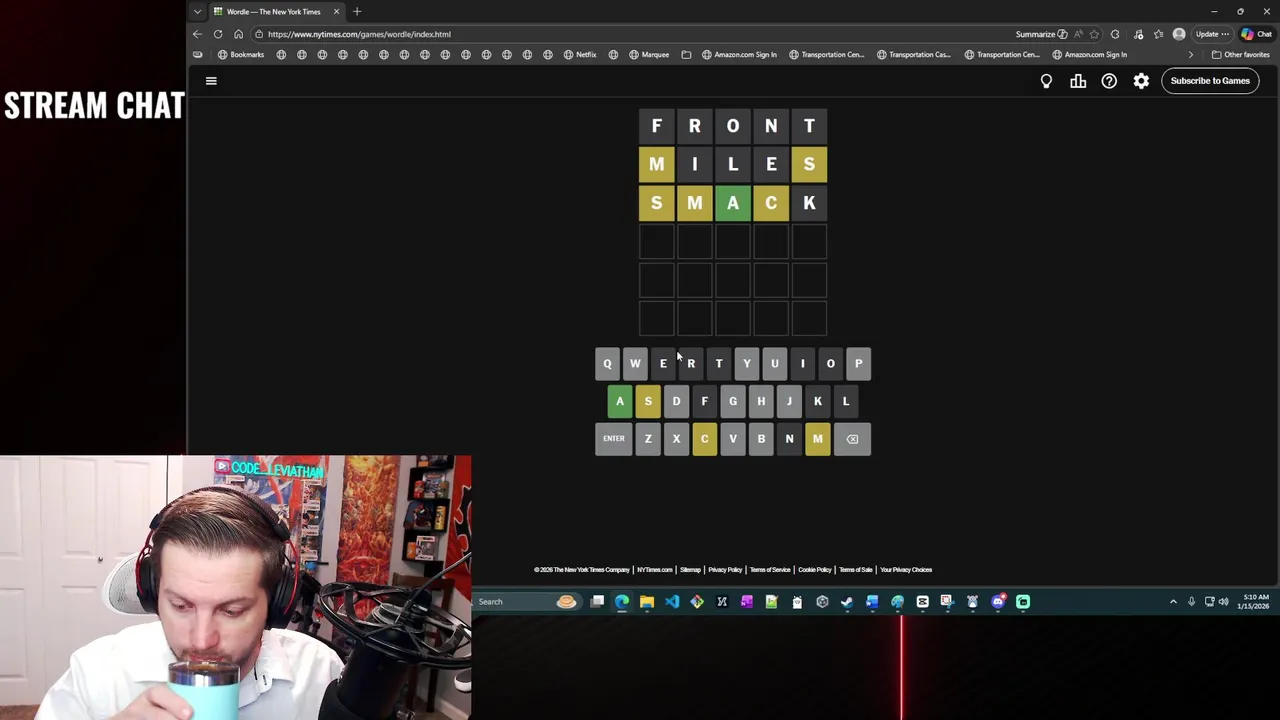
Task: Open the Marquee bookmark
Action: pyautogui.click(x=649, y=55)
